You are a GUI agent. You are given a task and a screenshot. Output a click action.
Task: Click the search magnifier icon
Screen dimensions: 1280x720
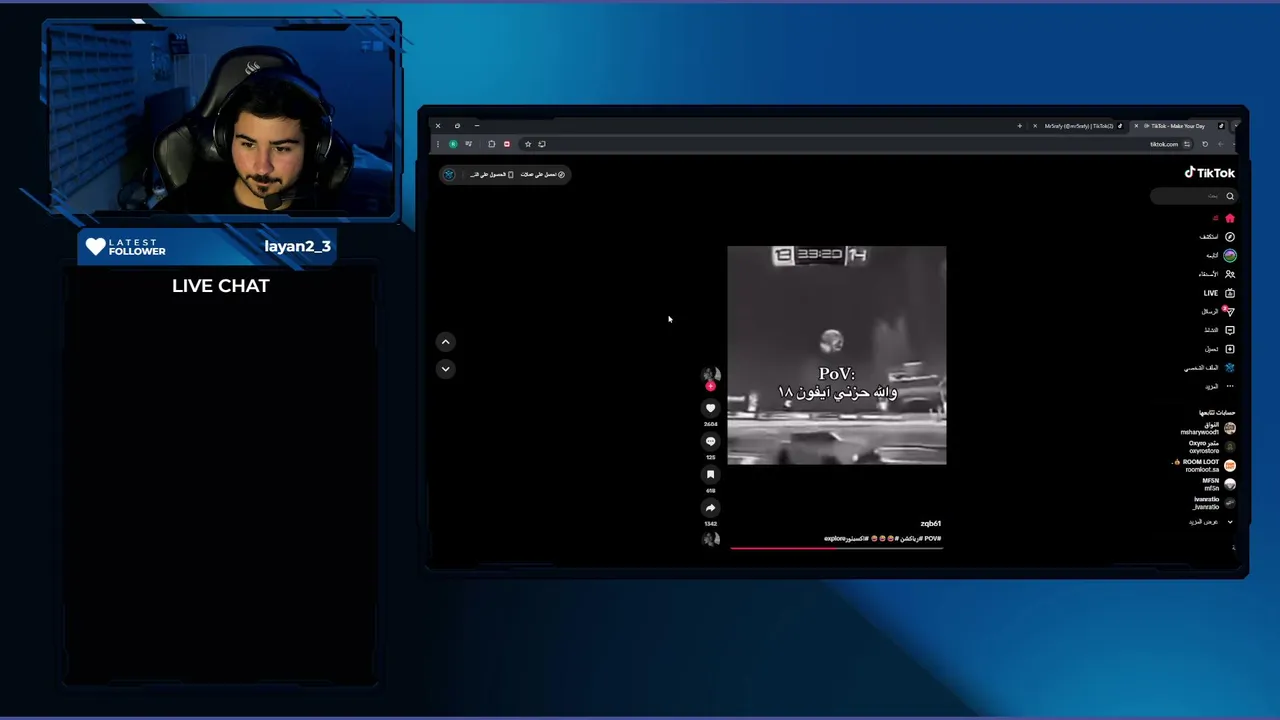pyautogui.click(x=1229, y=196)
